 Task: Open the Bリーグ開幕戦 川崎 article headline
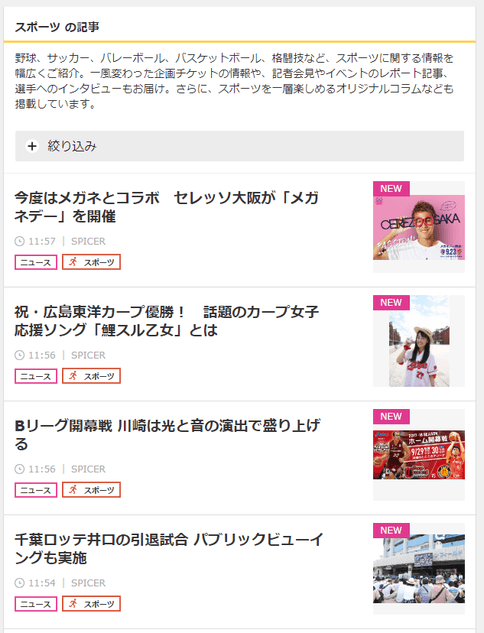coord(167,435)
